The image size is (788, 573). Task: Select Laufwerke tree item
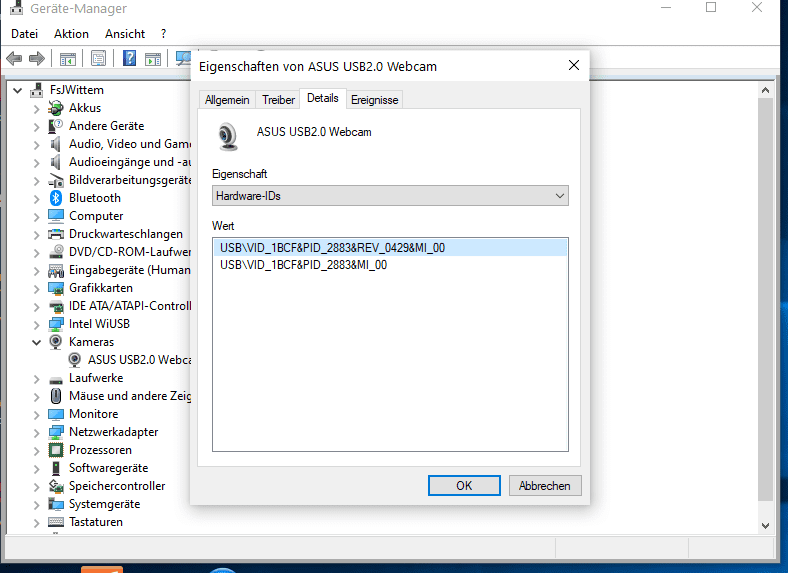[x=96, y=378]
